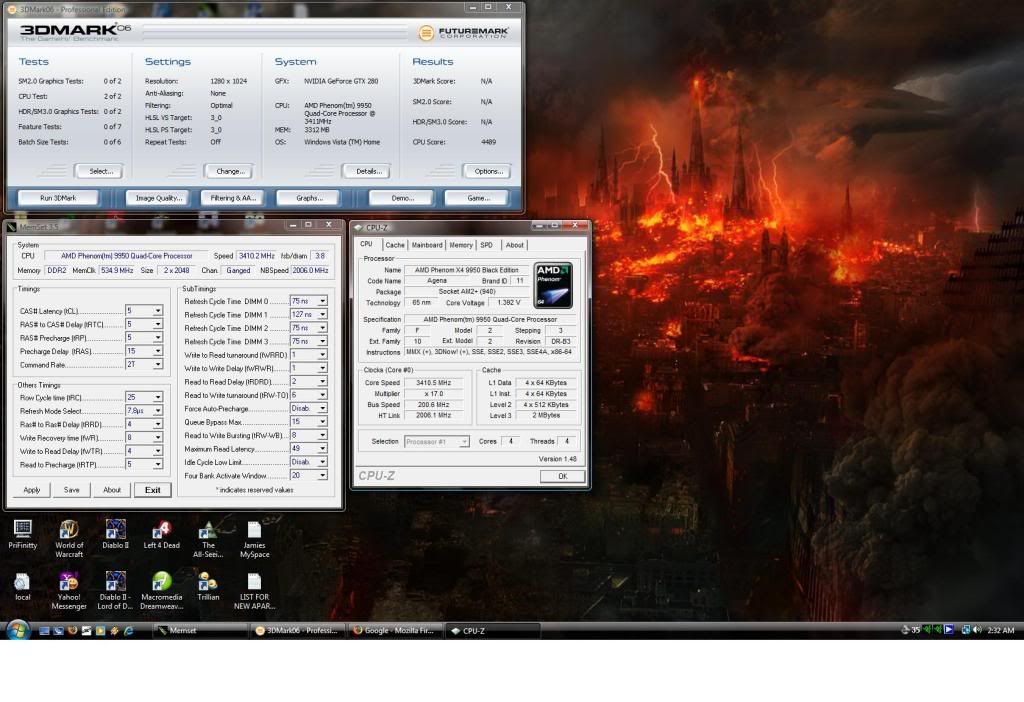Click The All-Seei... desktop shortcut
This screenshot has height=702, width=1024.
click(x=208, y=538)
